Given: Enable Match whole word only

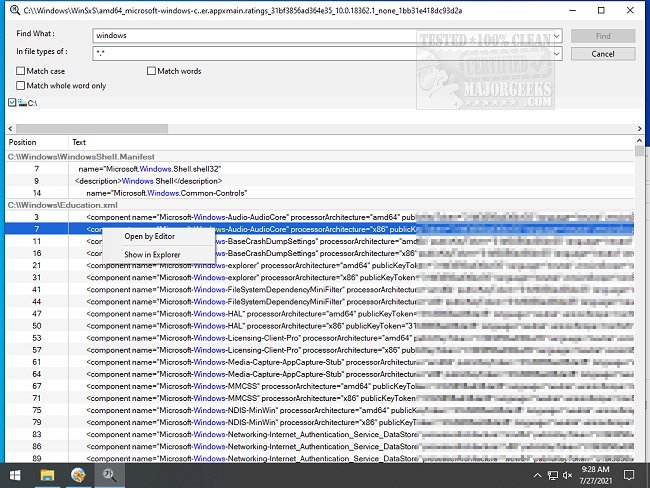Looking at the screenshot, I should pos(20,85).
